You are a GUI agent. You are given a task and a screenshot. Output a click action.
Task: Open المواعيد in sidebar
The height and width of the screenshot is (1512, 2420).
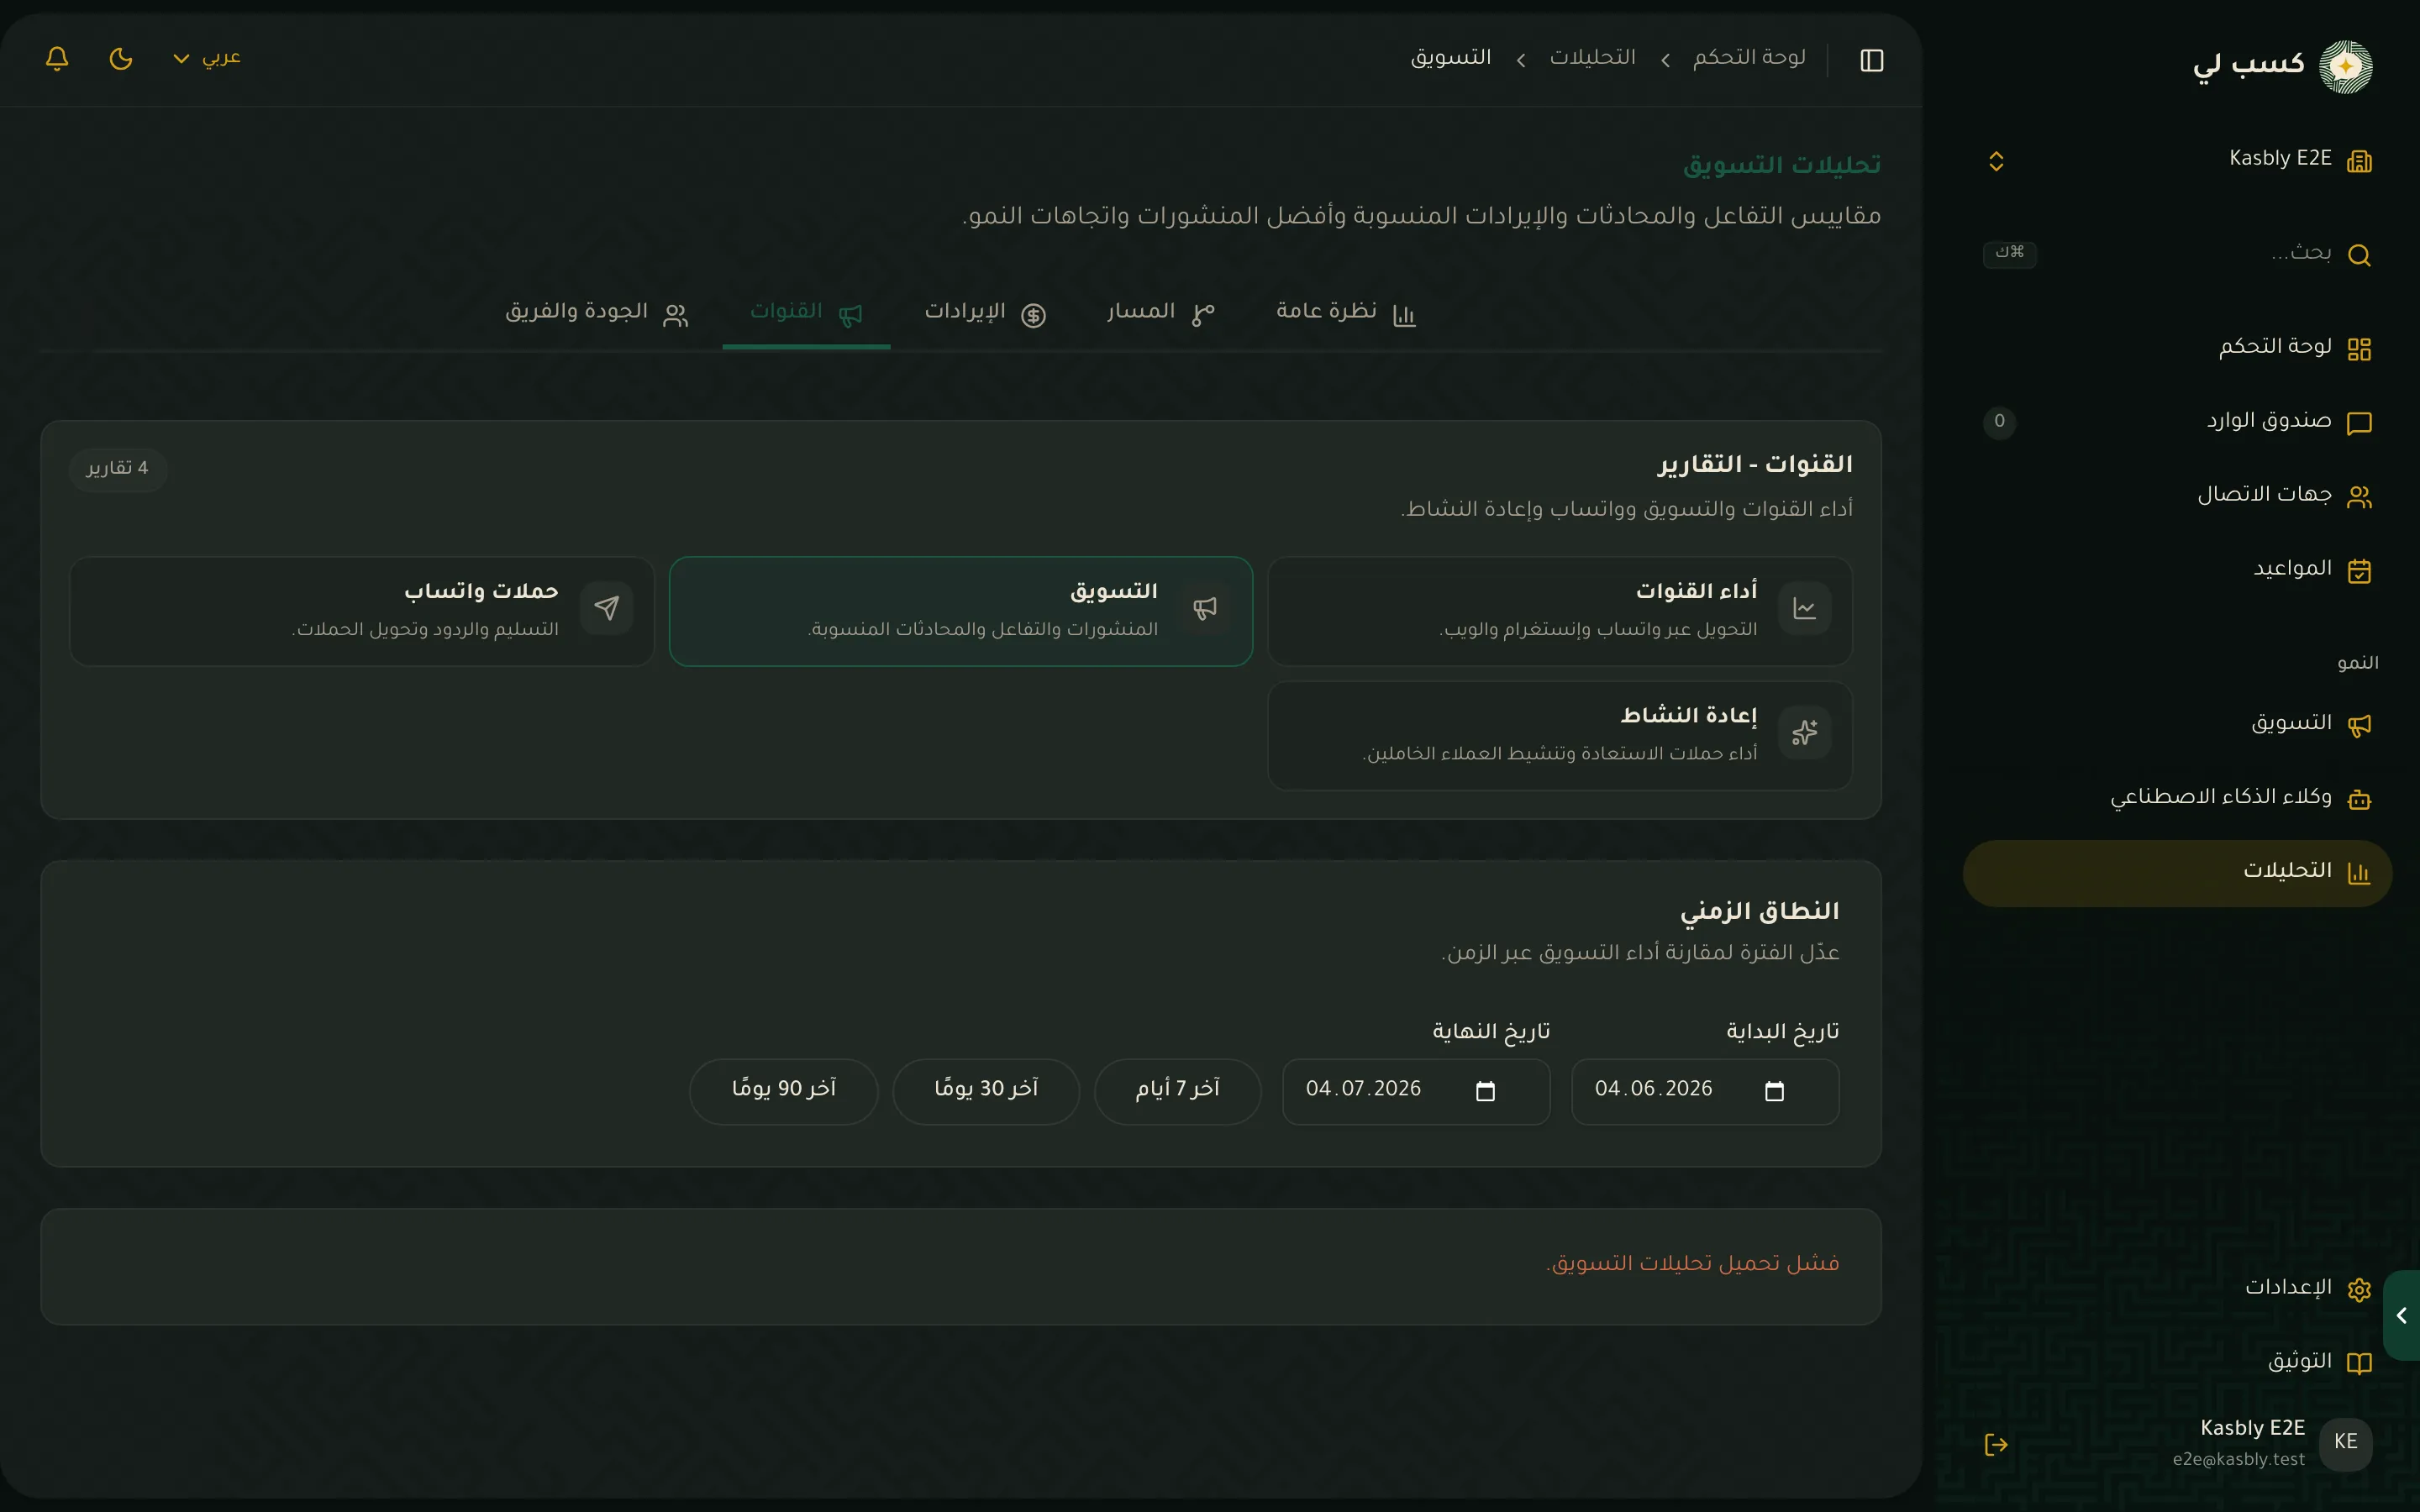pos(2178,570)
